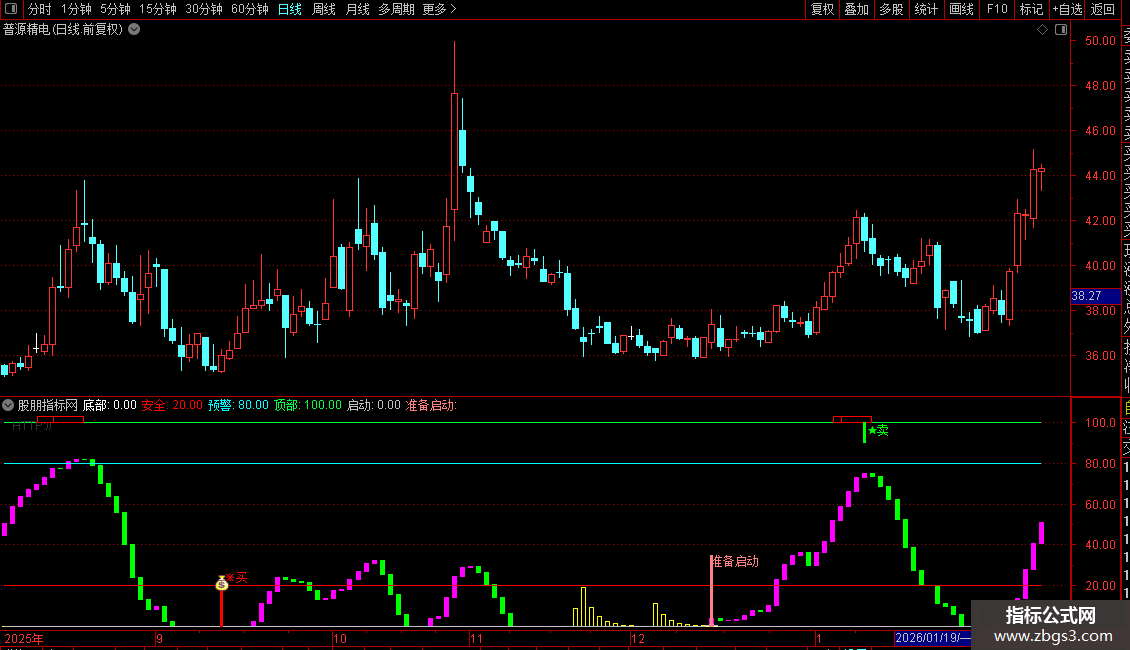
Task: Click the 预警: 80.00 indicator value
Action: click(238, 405)
